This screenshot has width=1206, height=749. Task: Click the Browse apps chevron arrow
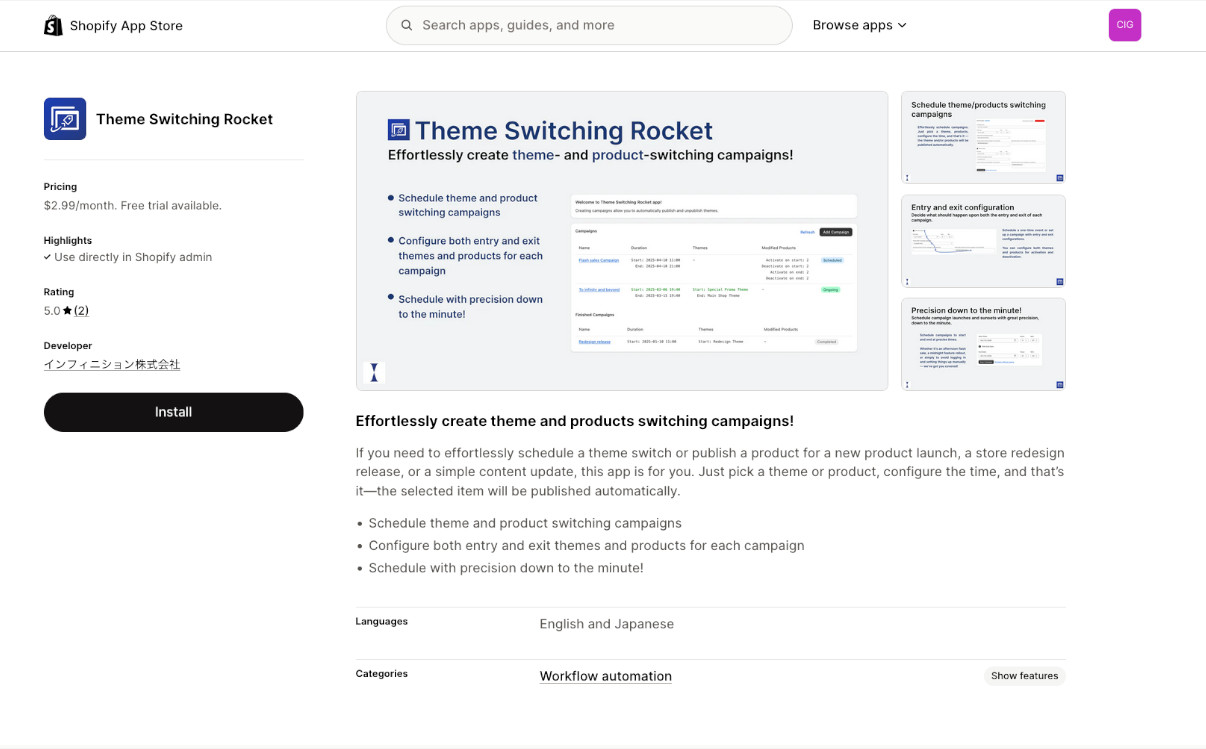[902, 25]
